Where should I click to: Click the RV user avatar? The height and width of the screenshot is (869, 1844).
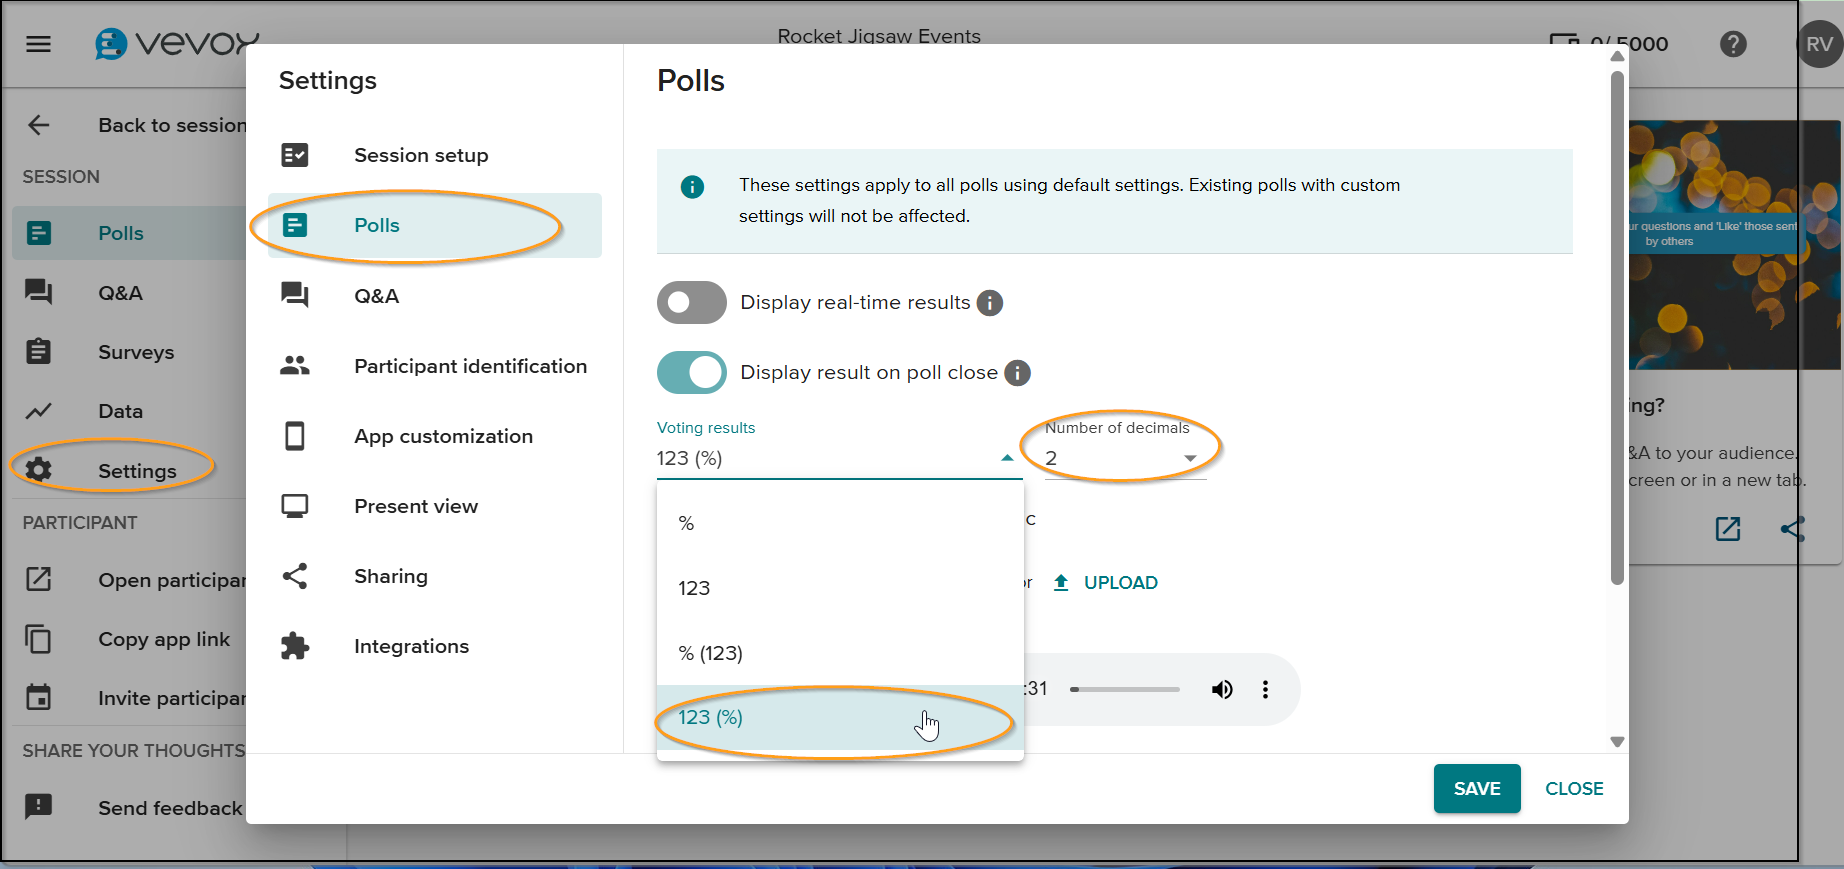(1819, 45)
